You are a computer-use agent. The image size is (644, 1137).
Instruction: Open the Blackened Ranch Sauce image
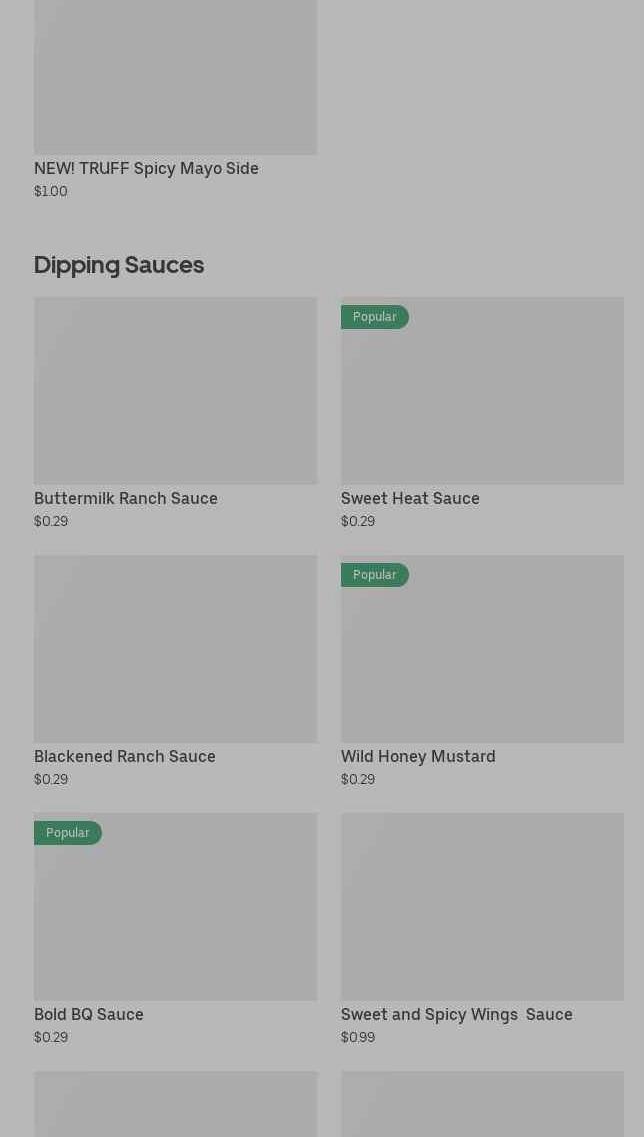tap(175, 649)
